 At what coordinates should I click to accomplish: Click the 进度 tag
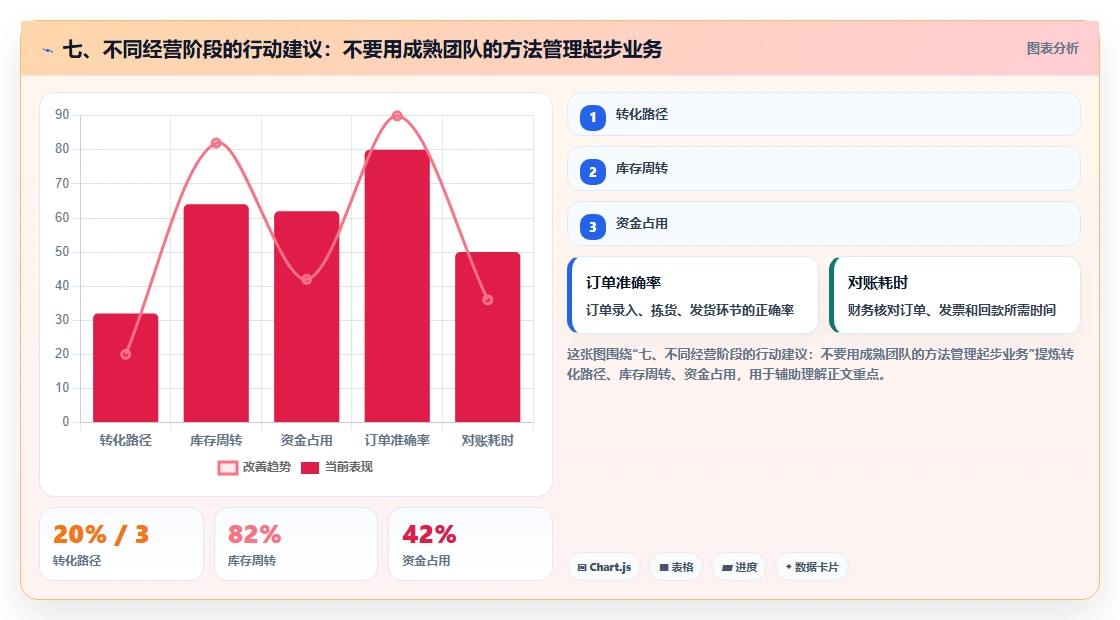pos(739,567)
